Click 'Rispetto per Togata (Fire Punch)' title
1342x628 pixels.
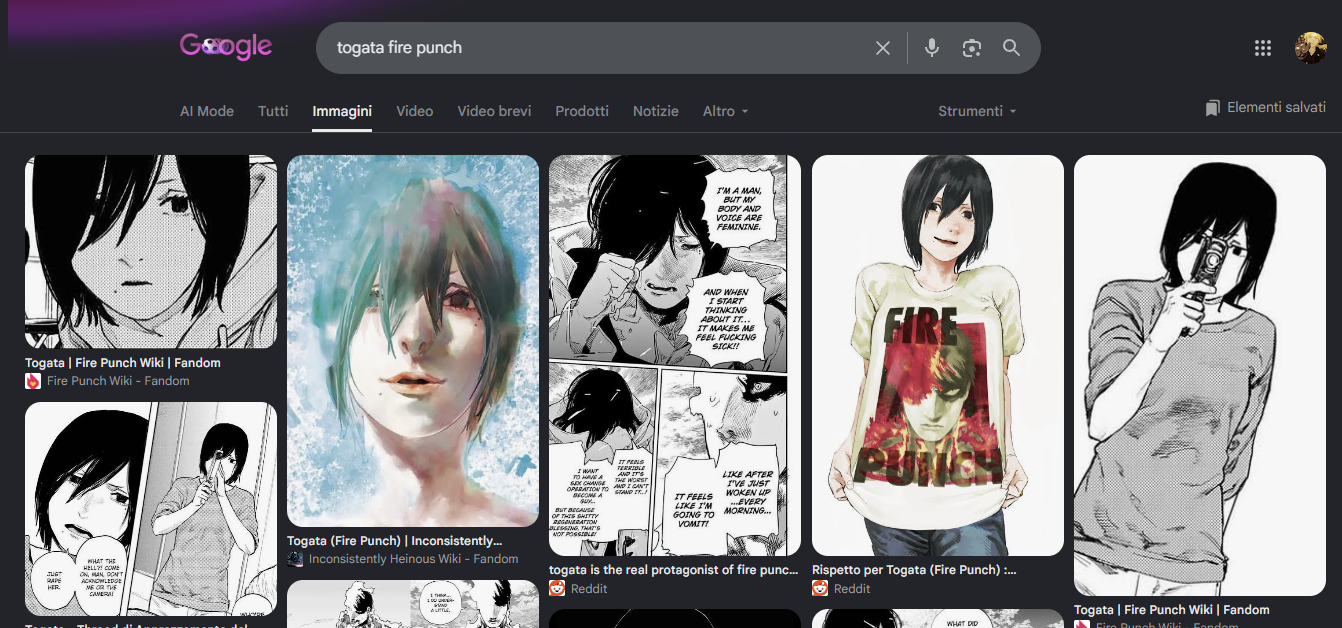point(914,570)
